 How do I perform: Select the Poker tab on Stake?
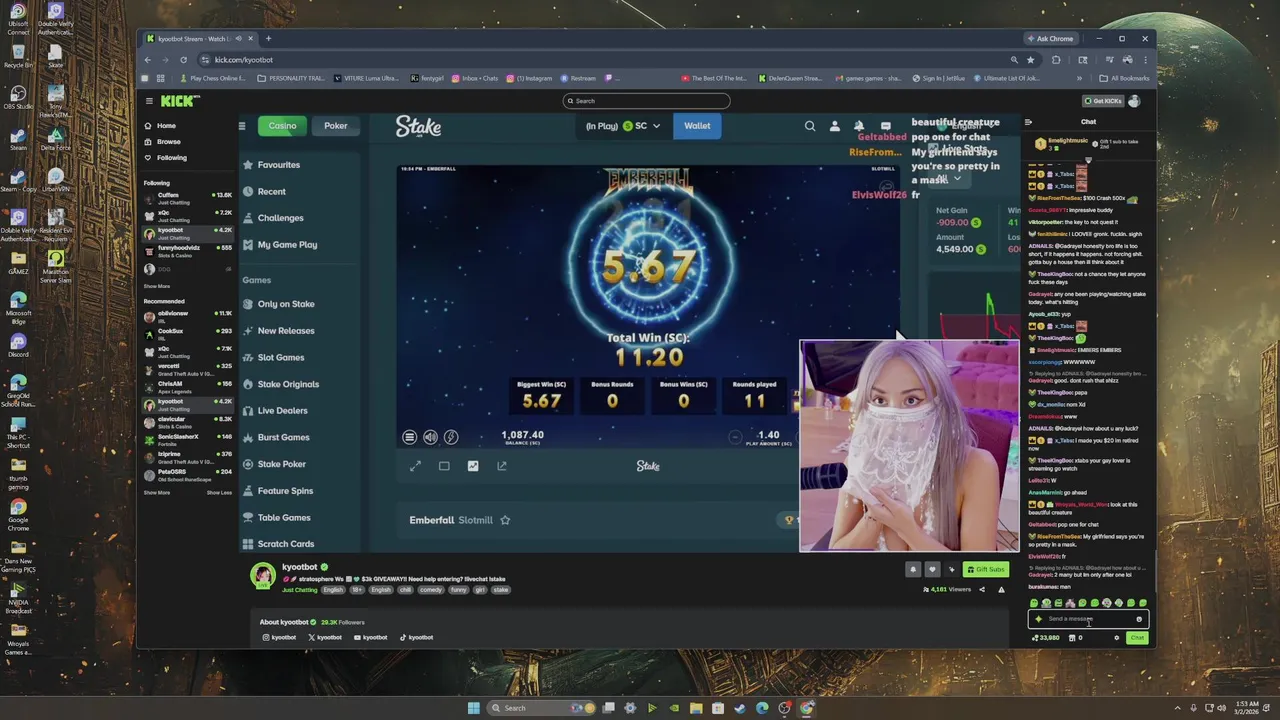point(336,126)
